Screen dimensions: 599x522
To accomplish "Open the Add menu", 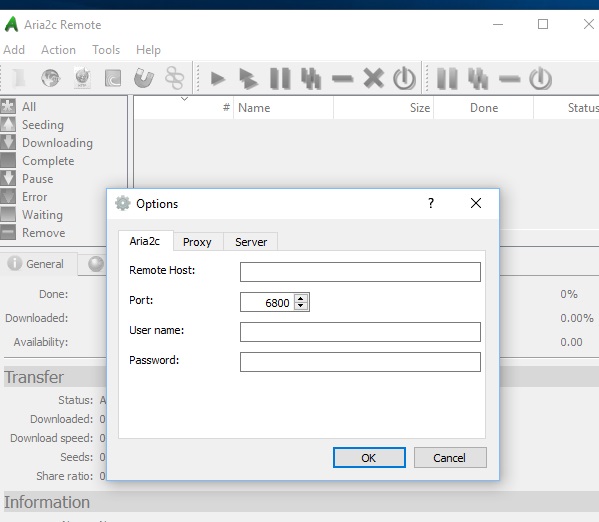I will pyautogui.click(x=14, y=50).
